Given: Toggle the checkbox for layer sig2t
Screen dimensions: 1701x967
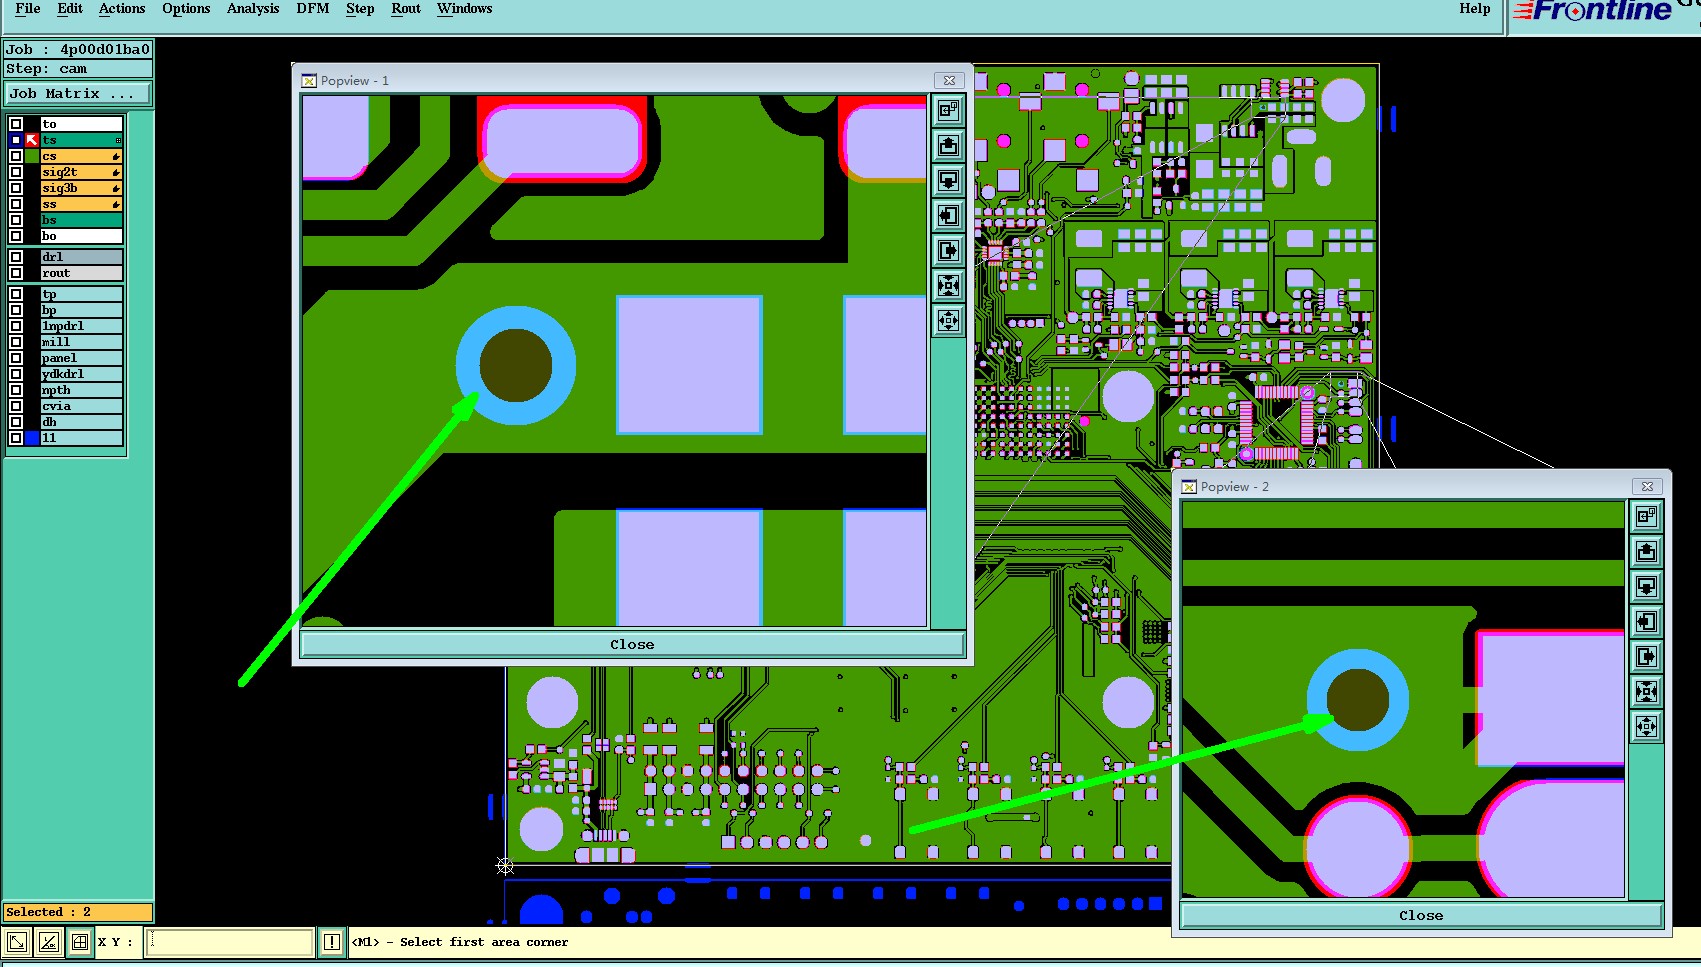Looking at the screenshot, I should [16, 172].
